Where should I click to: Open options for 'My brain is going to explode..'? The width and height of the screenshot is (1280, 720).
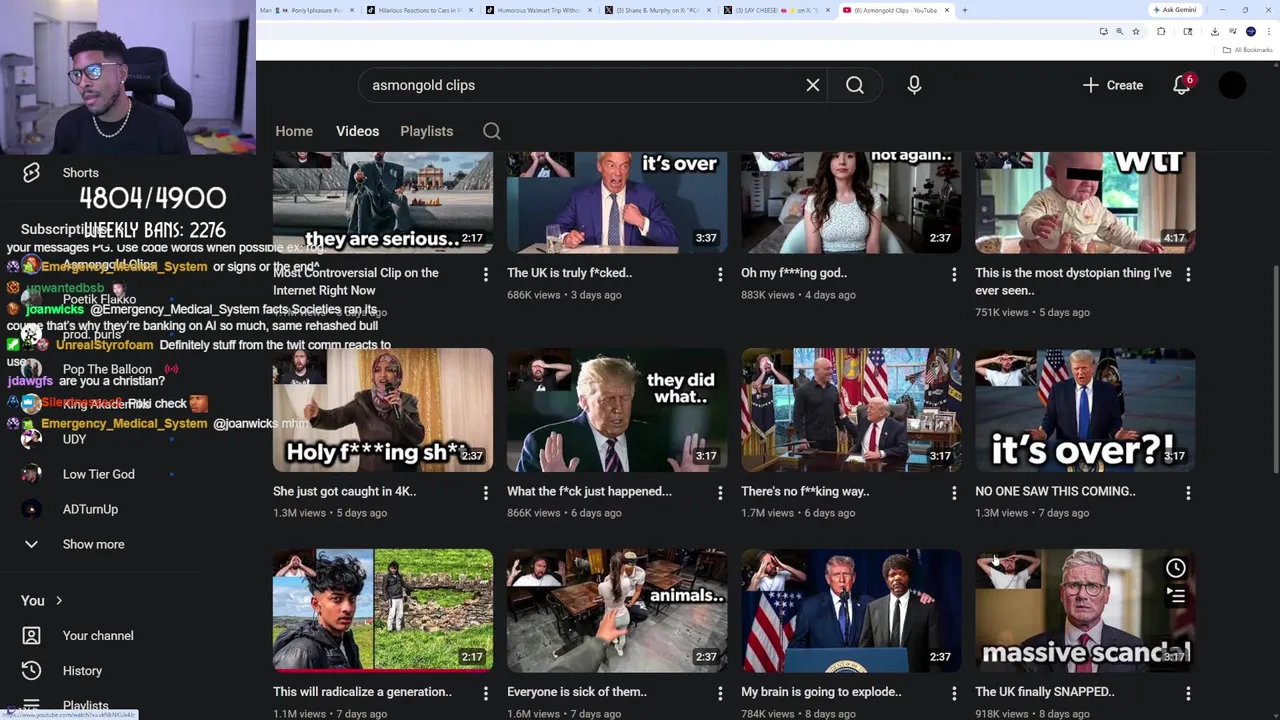click(954, 693)
